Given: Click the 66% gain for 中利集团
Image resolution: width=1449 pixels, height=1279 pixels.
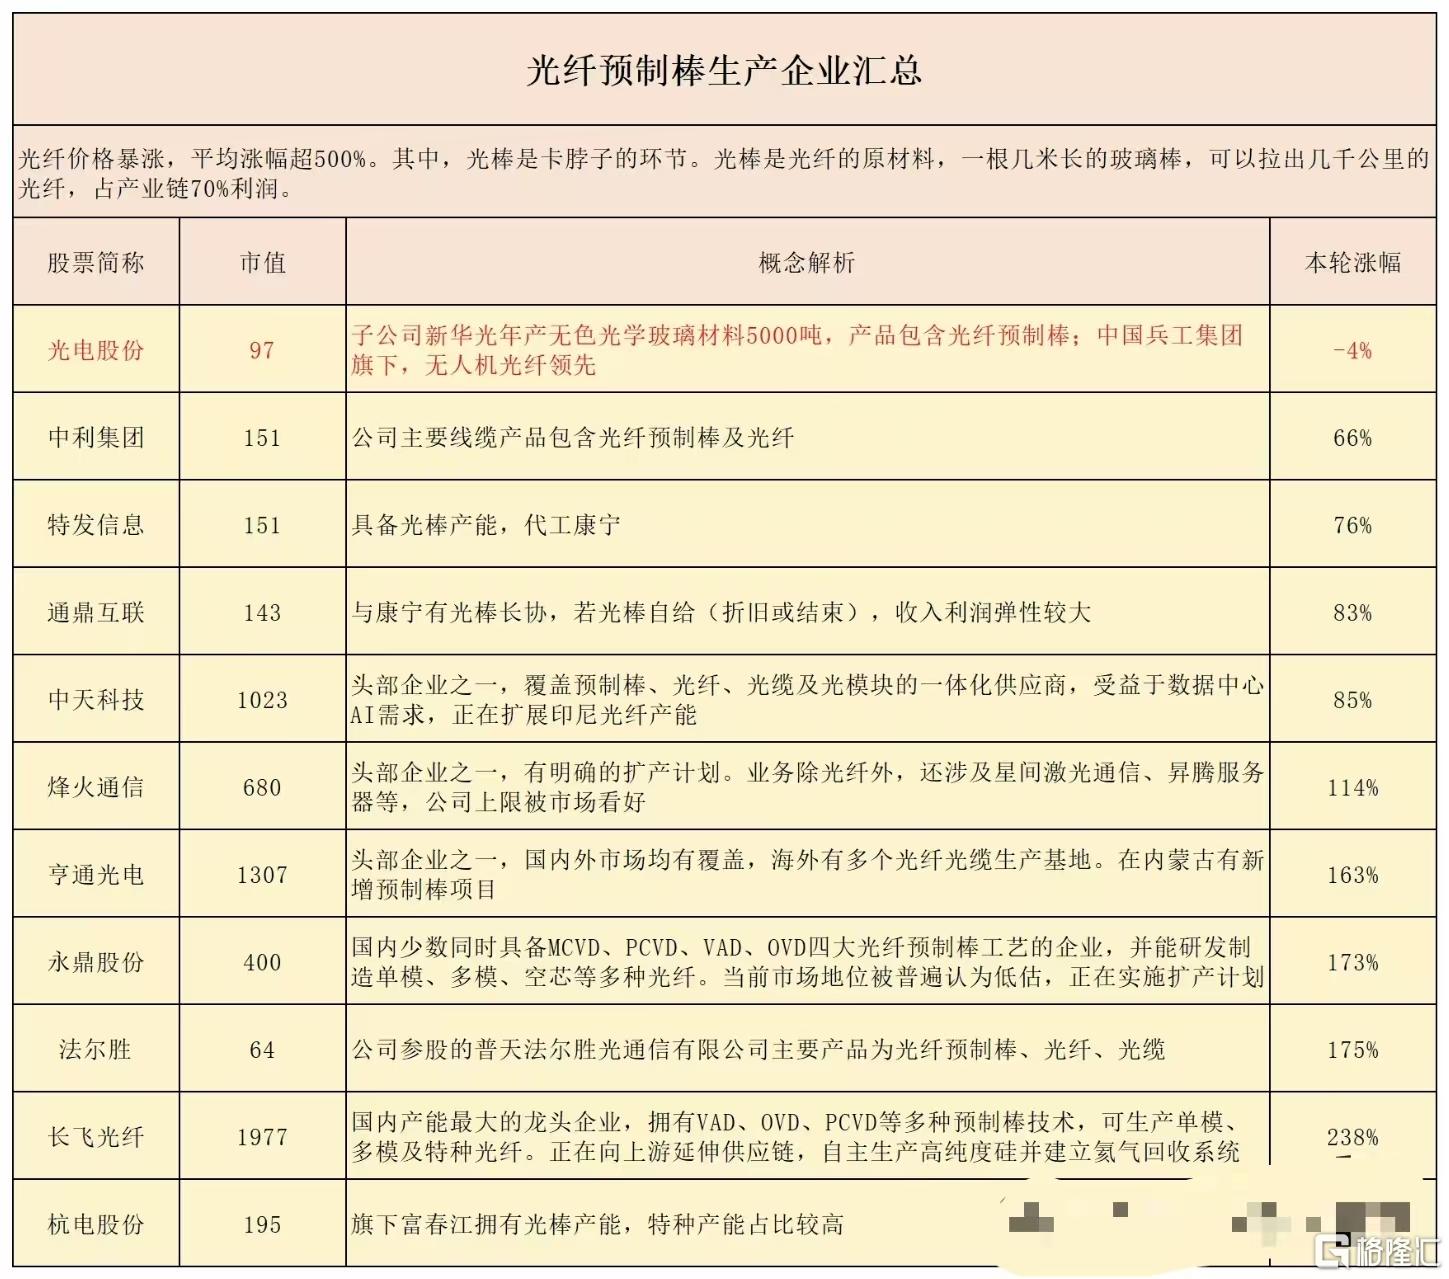Looking at the screenshot, I should click(1353, 438).
